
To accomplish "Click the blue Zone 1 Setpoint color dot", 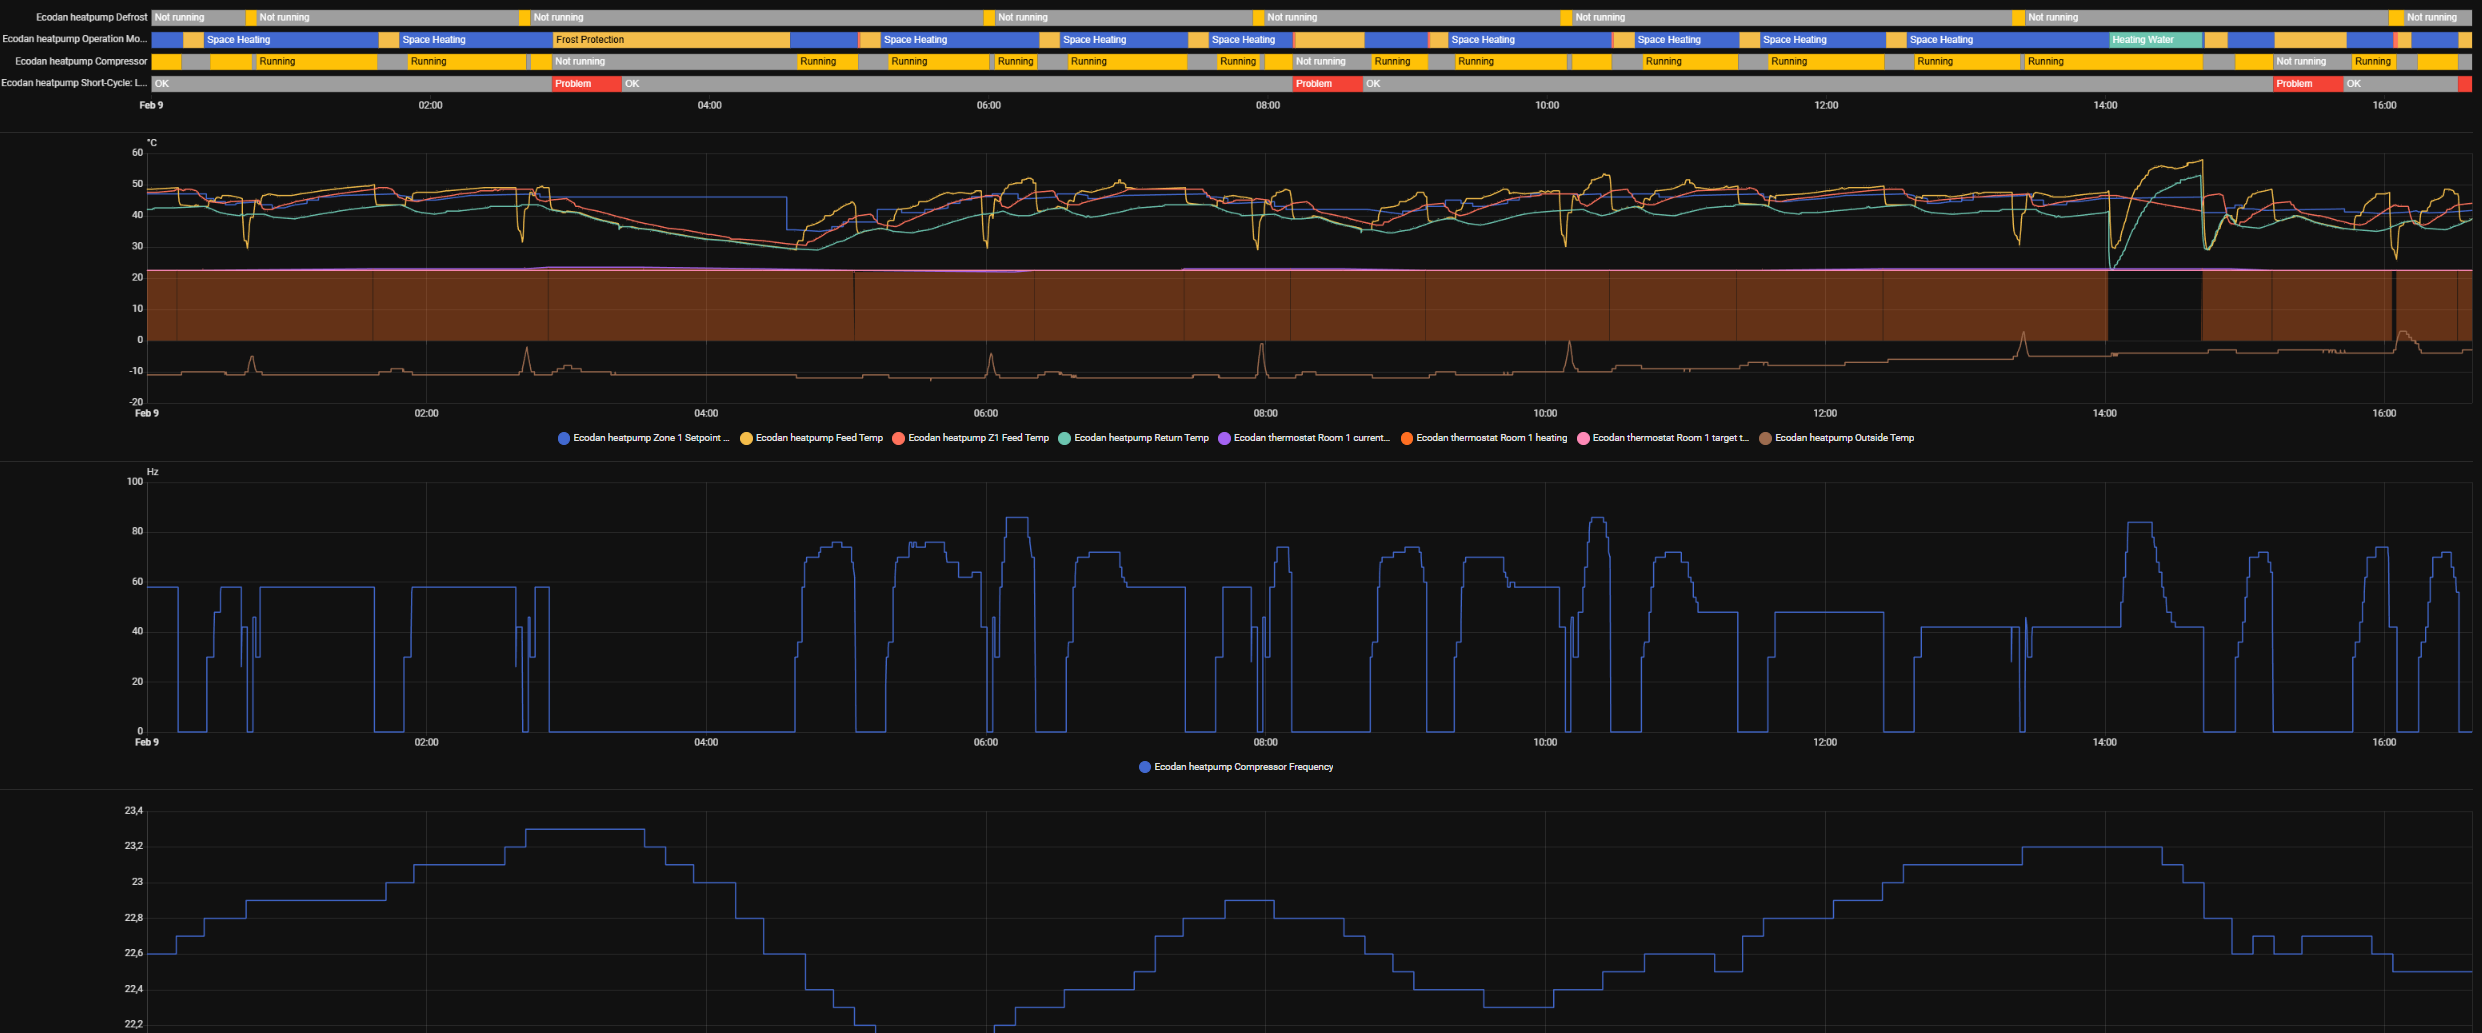I will pos(564,438).
